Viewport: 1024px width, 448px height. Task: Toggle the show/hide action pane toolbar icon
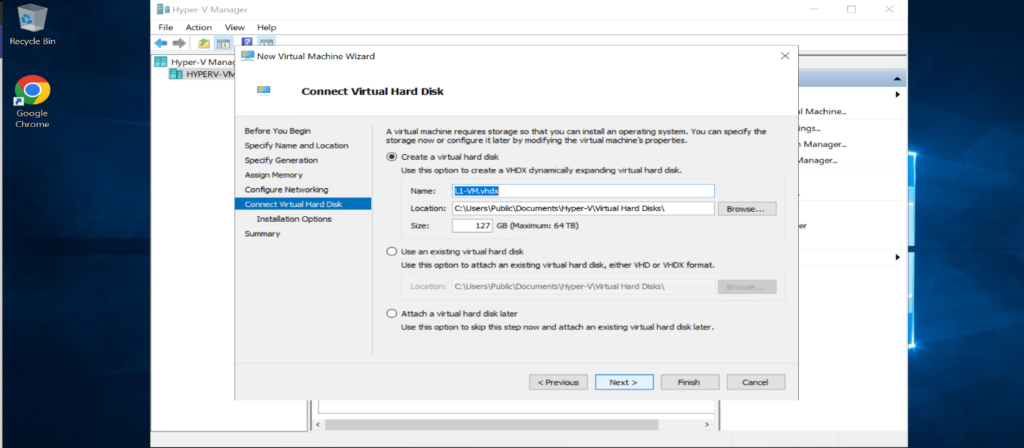(266, 44)
